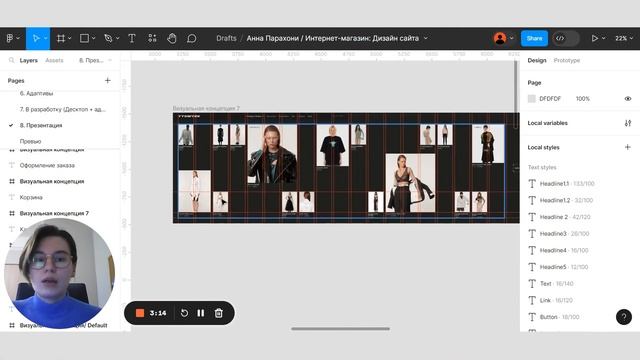
Task: Switch to the Design tab
Action: [x=537, y=60]
